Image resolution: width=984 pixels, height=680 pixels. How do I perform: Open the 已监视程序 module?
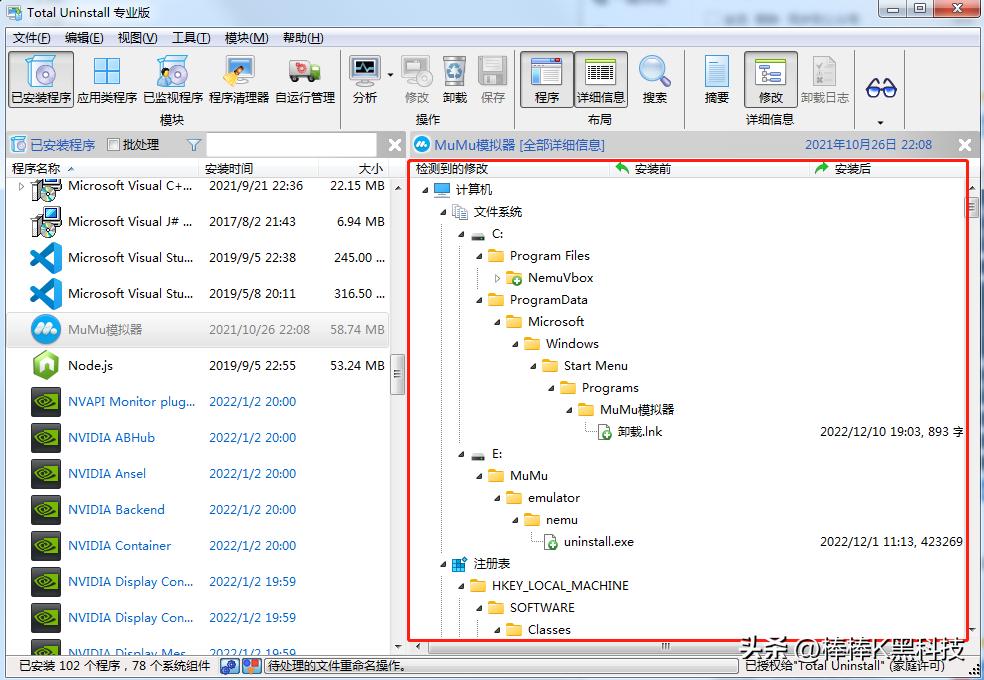(173, 79)
